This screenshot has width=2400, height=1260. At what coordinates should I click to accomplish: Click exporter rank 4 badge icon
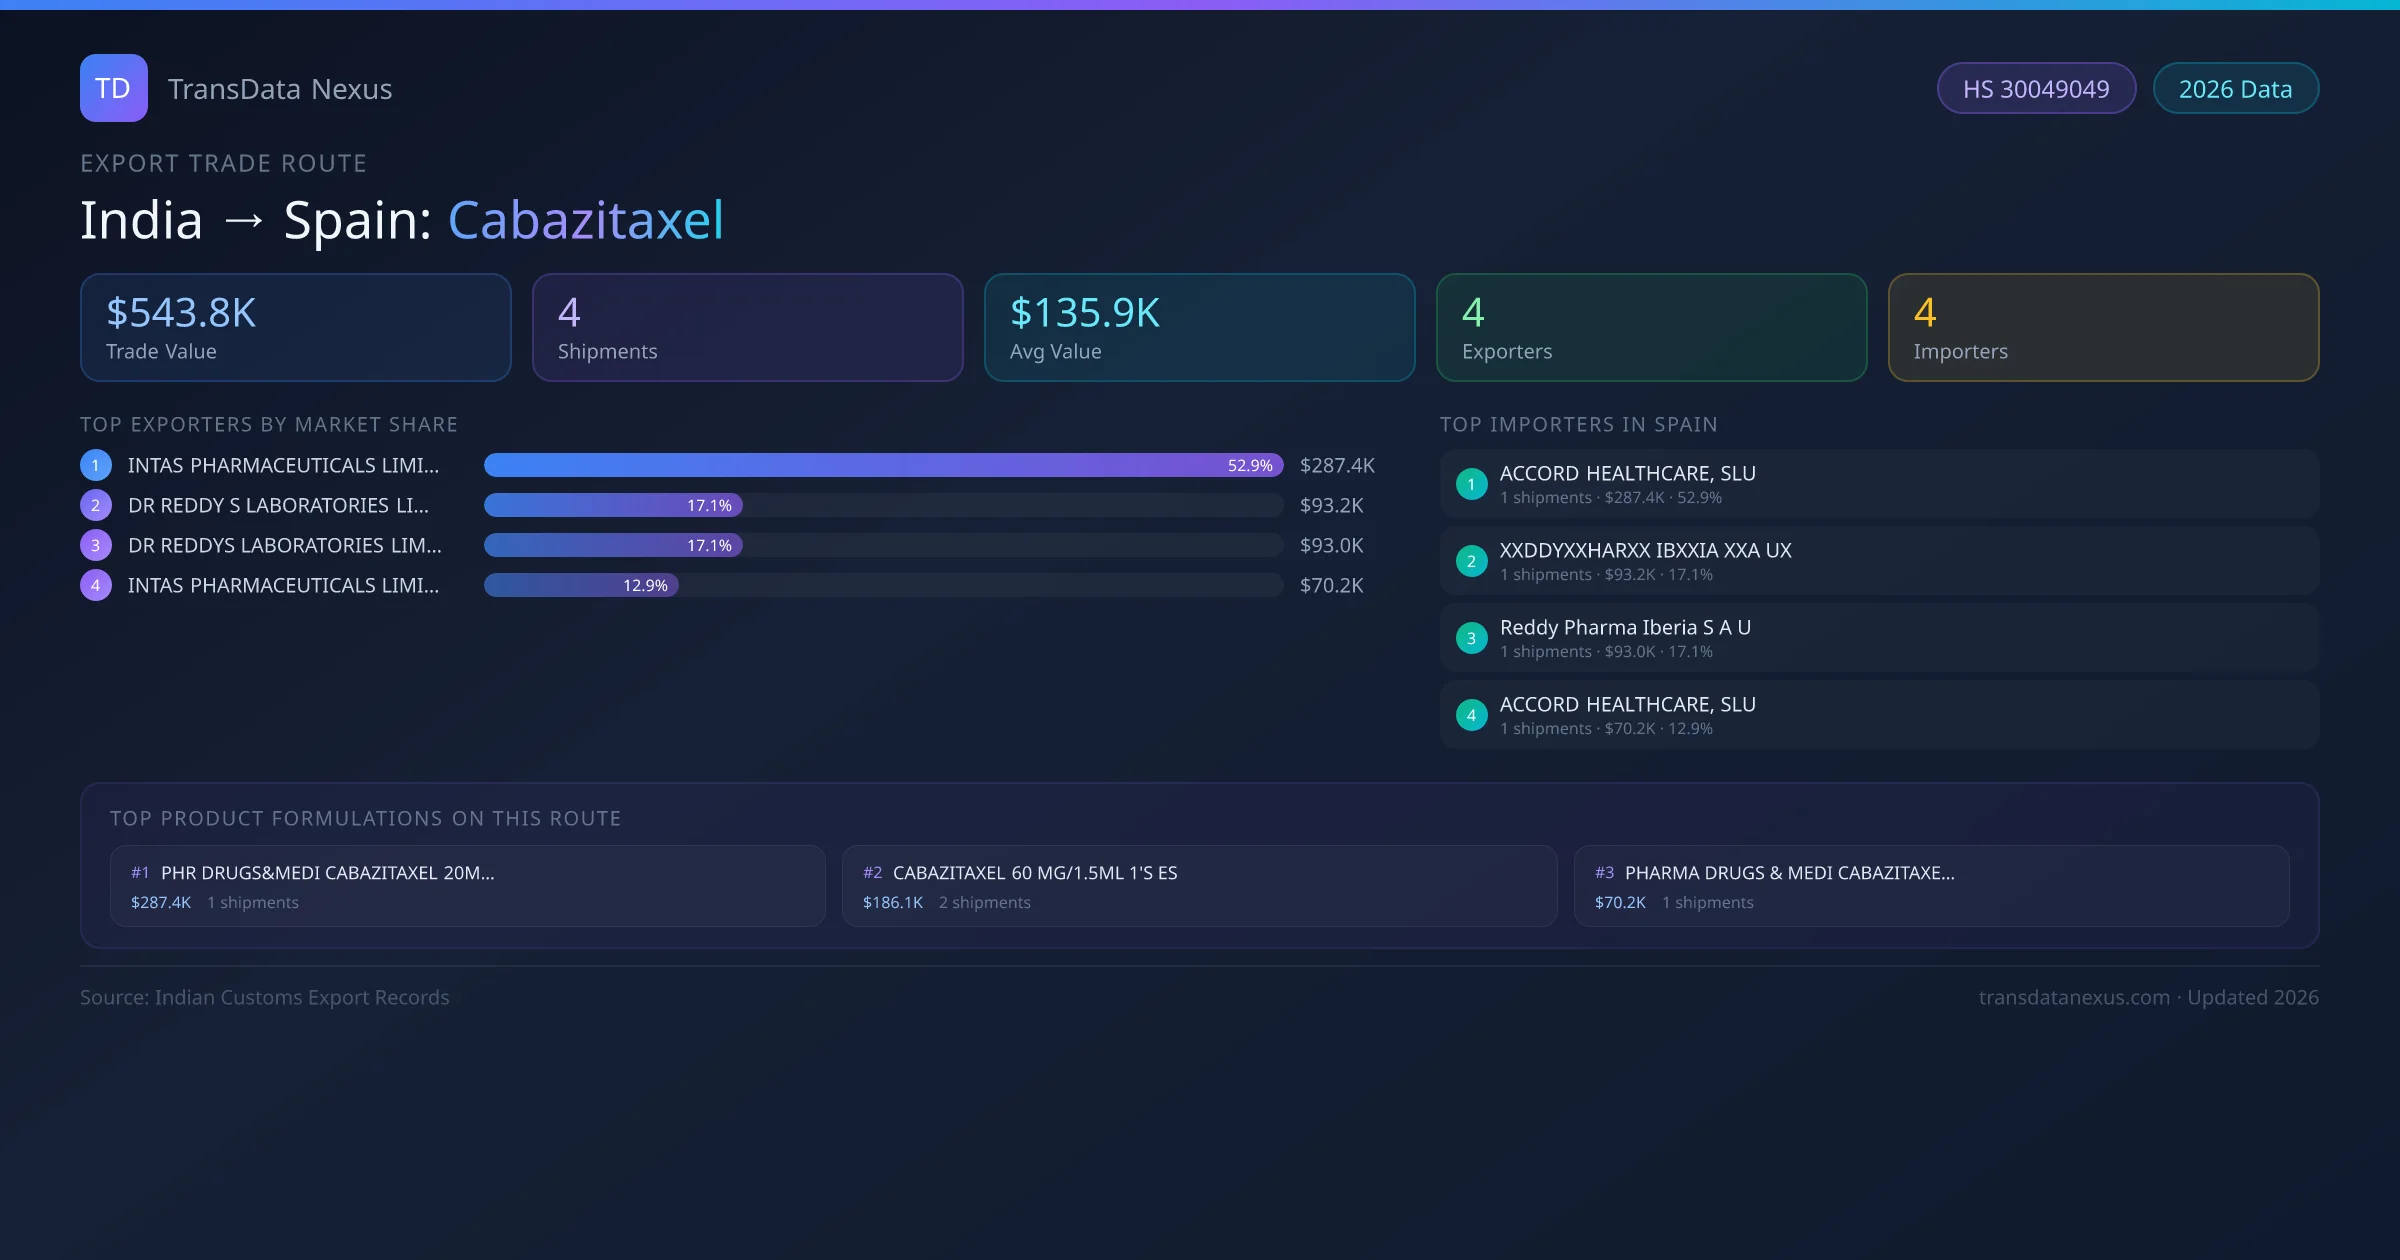(x=96, y=585)
